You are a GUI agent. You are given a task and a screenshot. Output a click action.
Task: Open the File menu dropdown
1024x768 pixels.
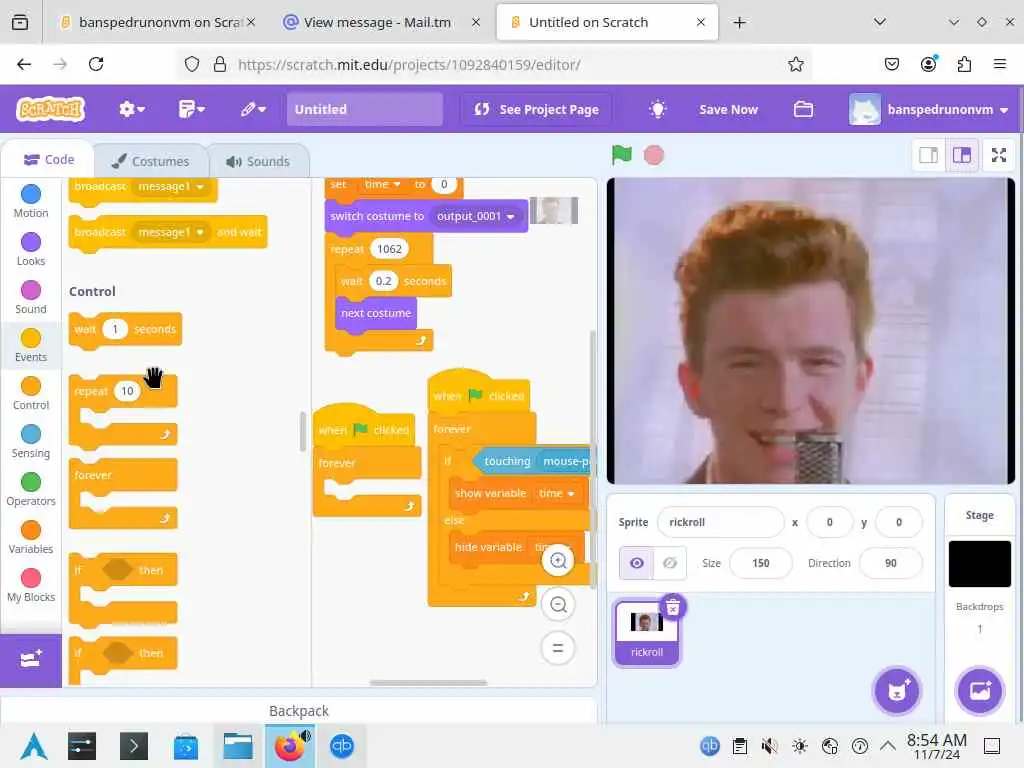(x=191, y=109)
